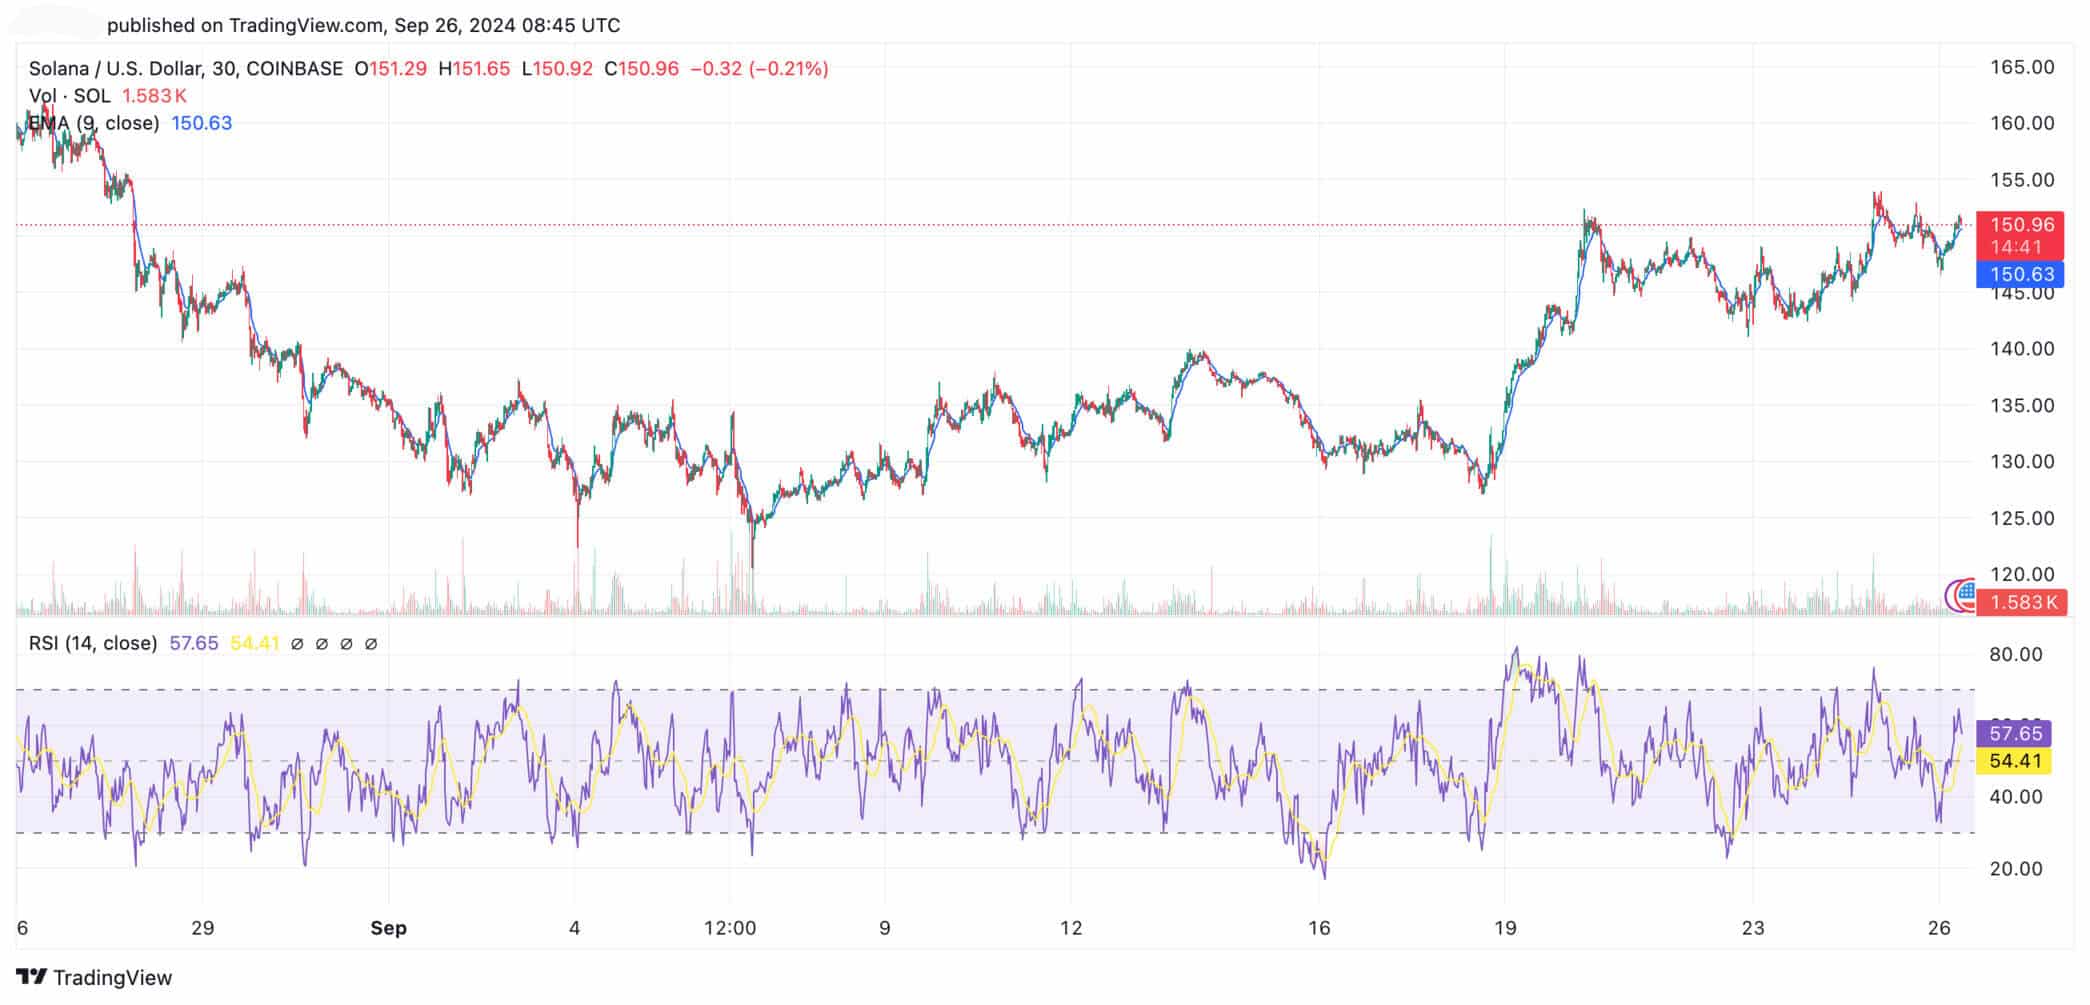This screenshot has width=2090, height=1005.
Task: Click the open value O151.29
Action: 391,69
